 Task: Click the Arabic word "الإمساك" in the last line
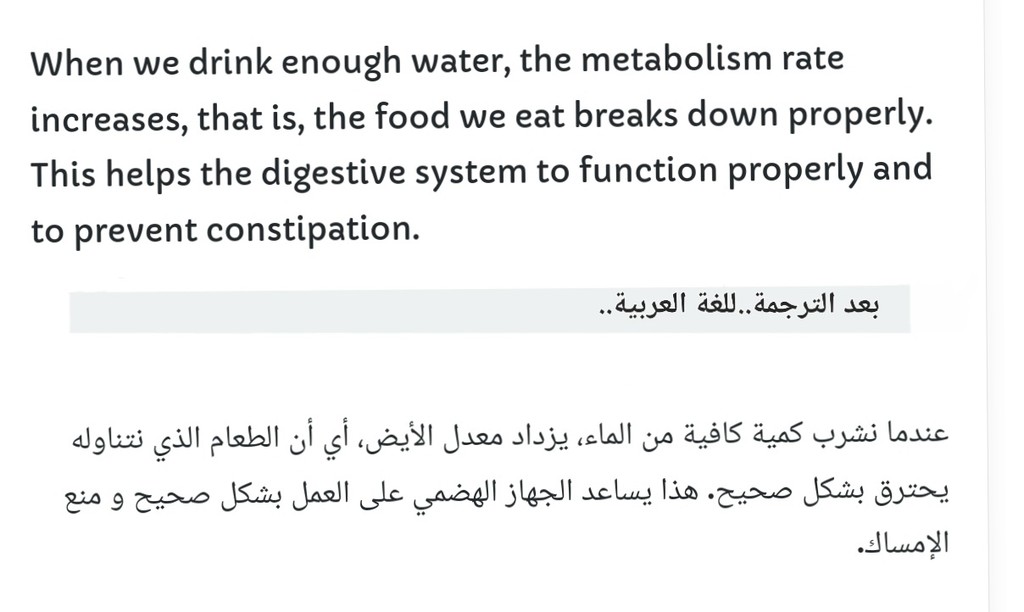[903, 544]
